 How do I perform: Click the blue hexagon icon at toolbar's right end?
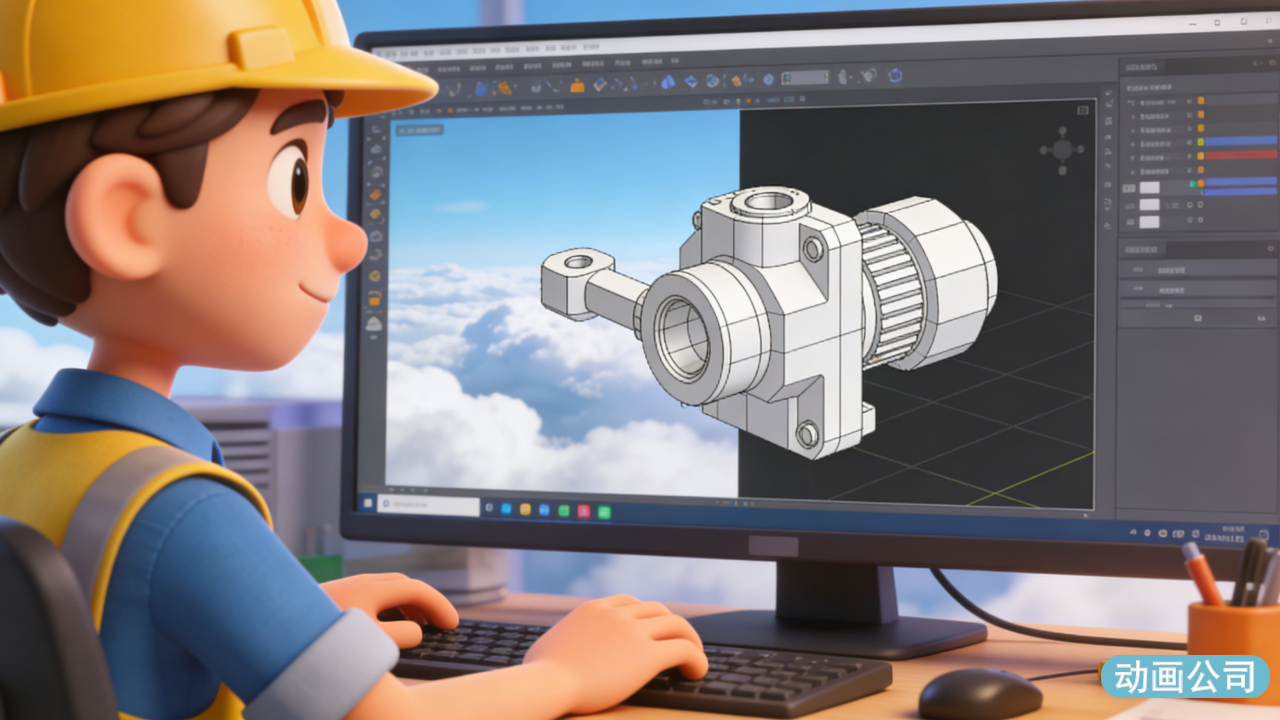tap(895, 74)
